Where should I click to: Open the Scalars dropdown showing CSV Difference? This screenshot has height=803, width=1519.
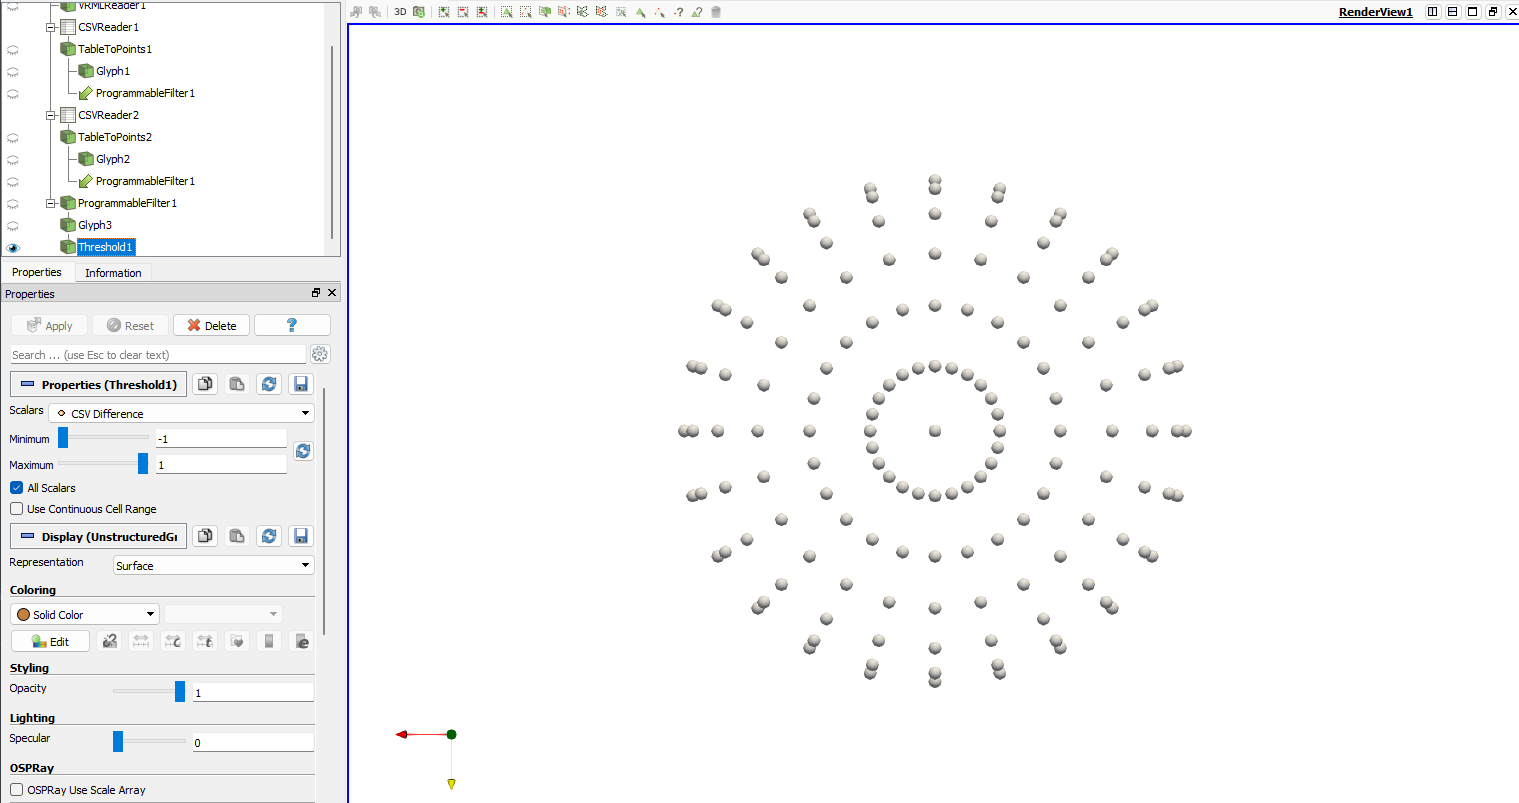click(181, 413)
